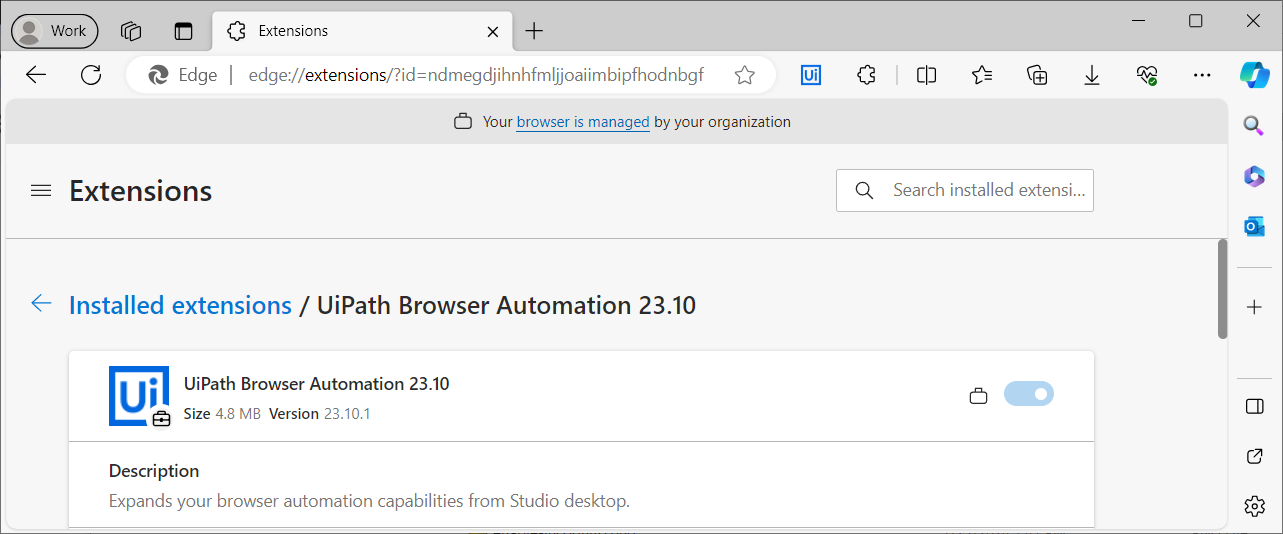Return via the back arrow beside Installed extensions

click(41, 304)
